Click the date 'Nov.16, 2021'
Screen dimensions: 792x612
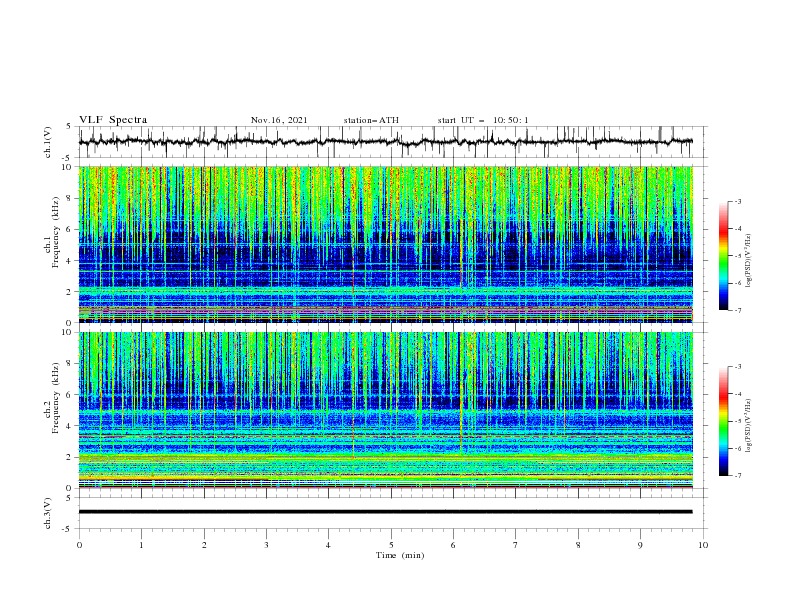[279, 120]
